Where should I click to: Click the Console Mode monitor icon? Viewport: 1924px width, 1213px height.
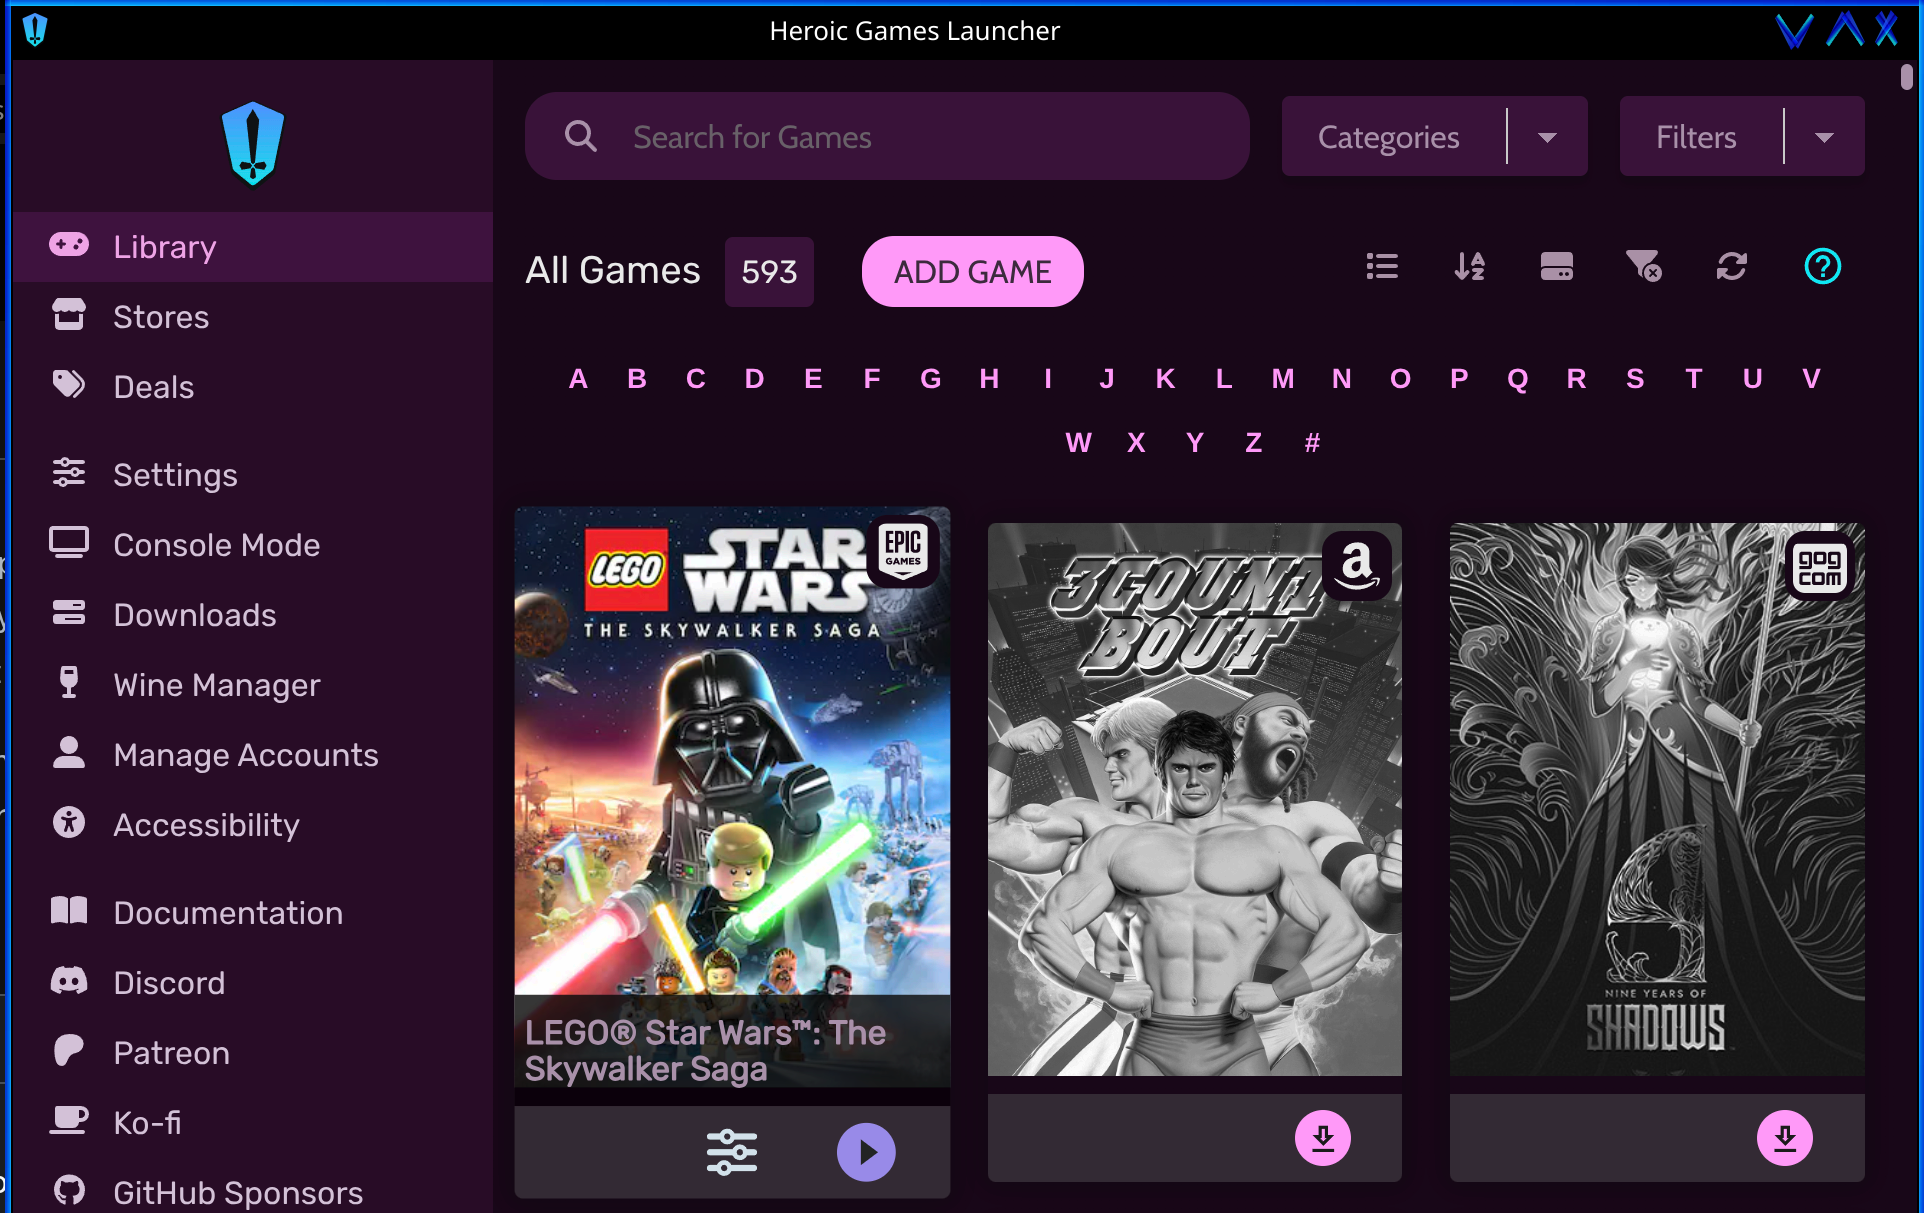coord(69,543)
